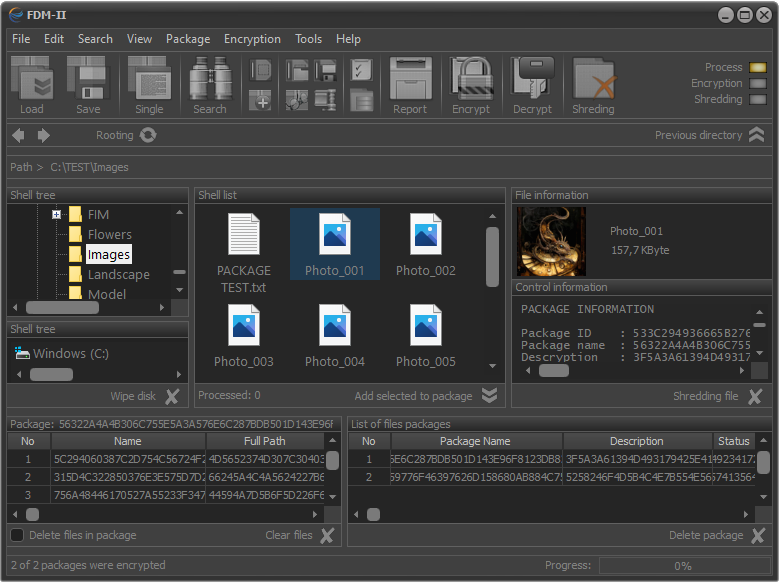This screenshot has height=583, width=779.
Task: Open the Help menu
Action: [348, 39]
